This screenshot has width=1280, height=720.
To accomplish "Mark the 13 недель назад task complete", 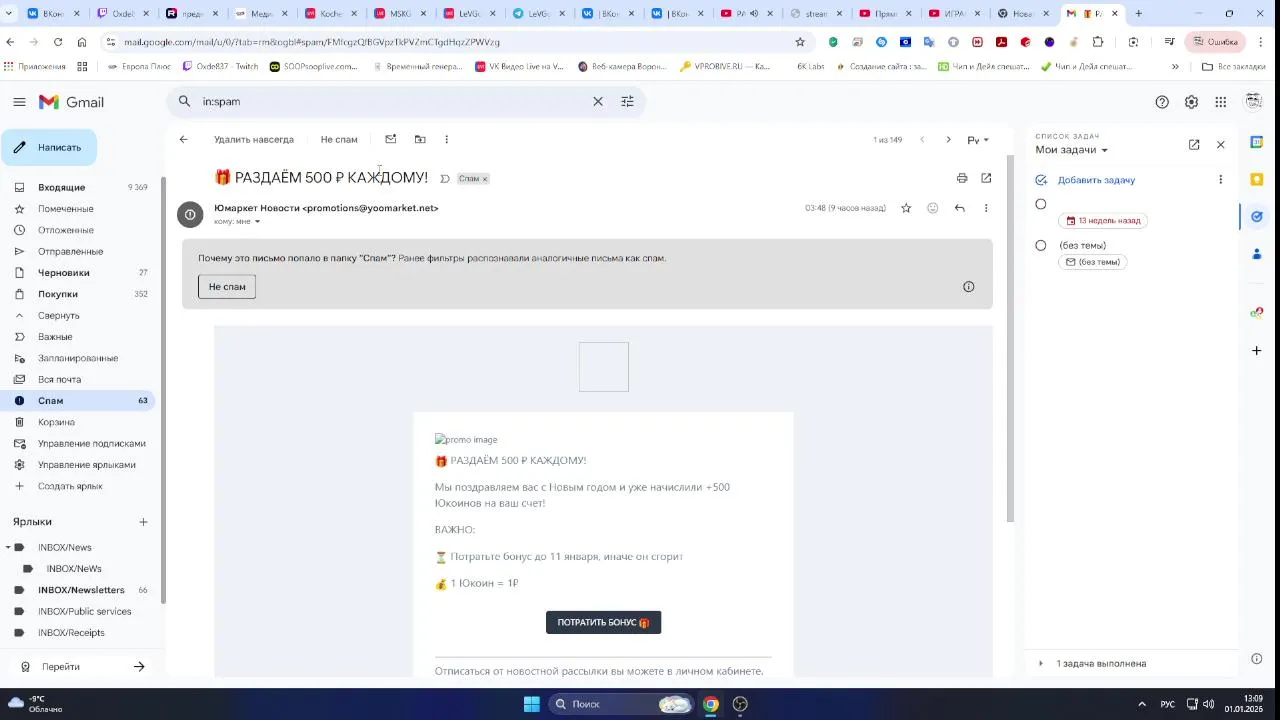I will (1041, 204).
